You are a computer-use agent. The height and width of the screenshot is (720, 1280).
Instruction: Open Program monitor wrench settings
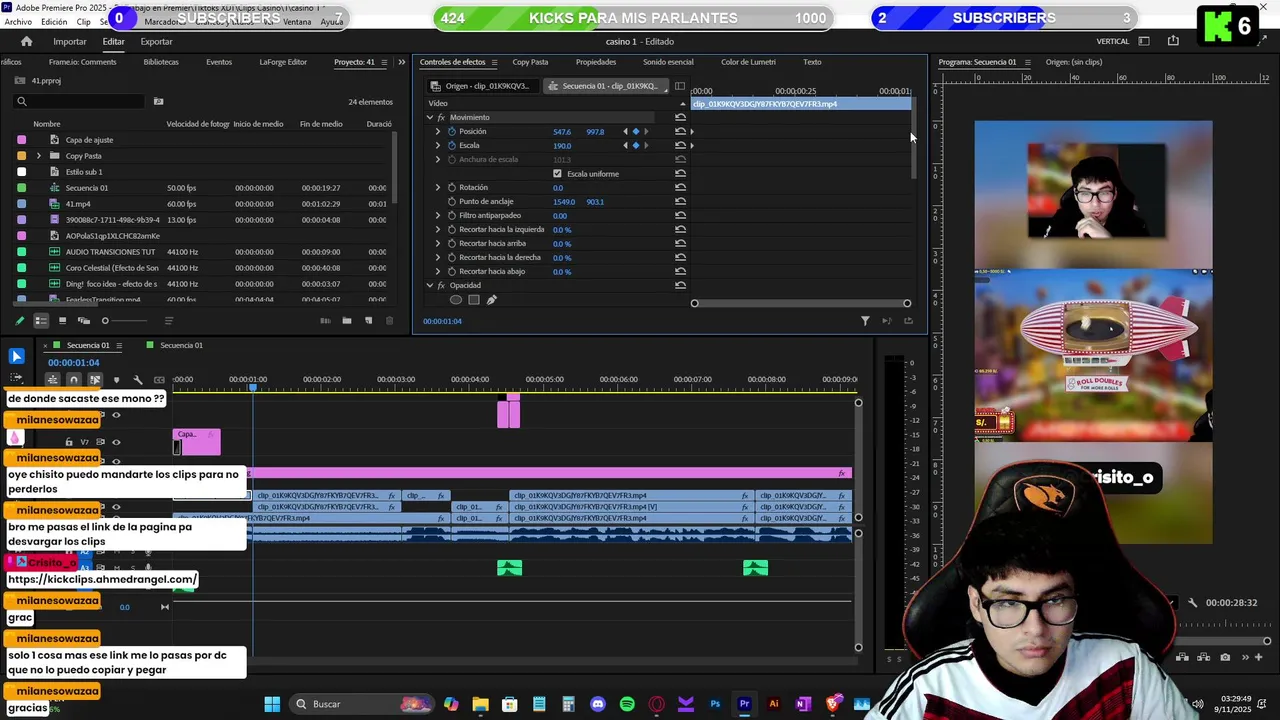[1192, 603]
